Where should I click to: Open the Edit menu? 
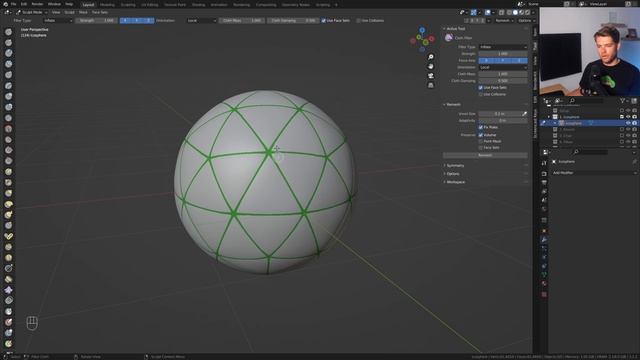coord(24,4)
